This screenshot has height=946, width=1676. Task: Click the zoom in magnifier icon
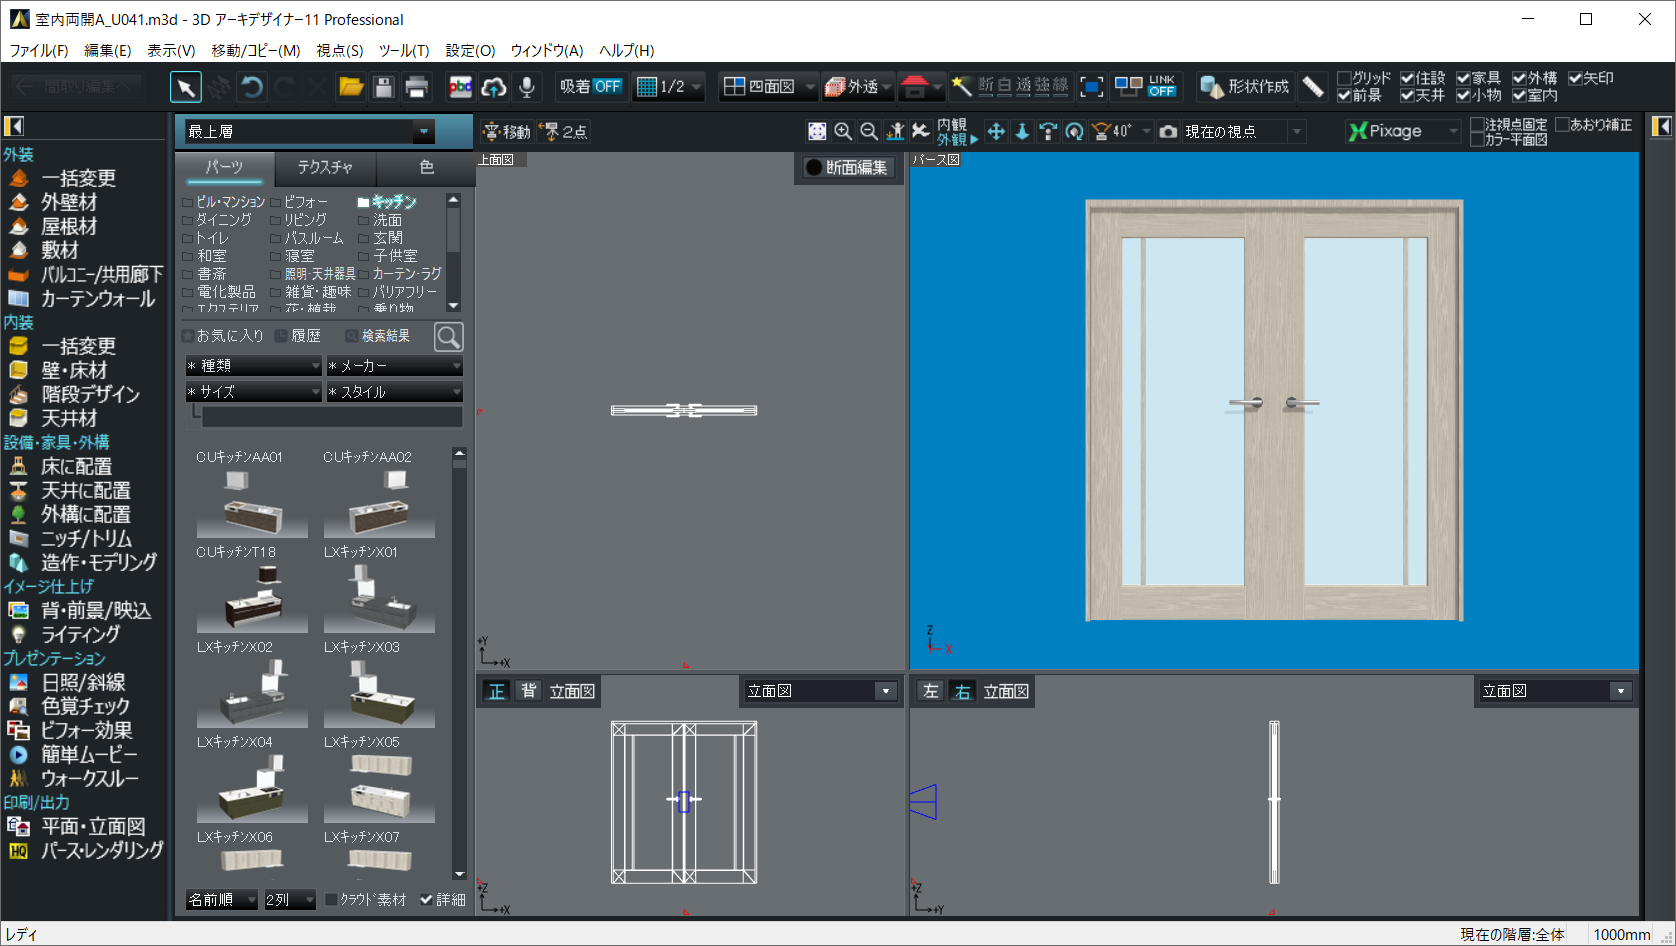[x=843, y=131]
